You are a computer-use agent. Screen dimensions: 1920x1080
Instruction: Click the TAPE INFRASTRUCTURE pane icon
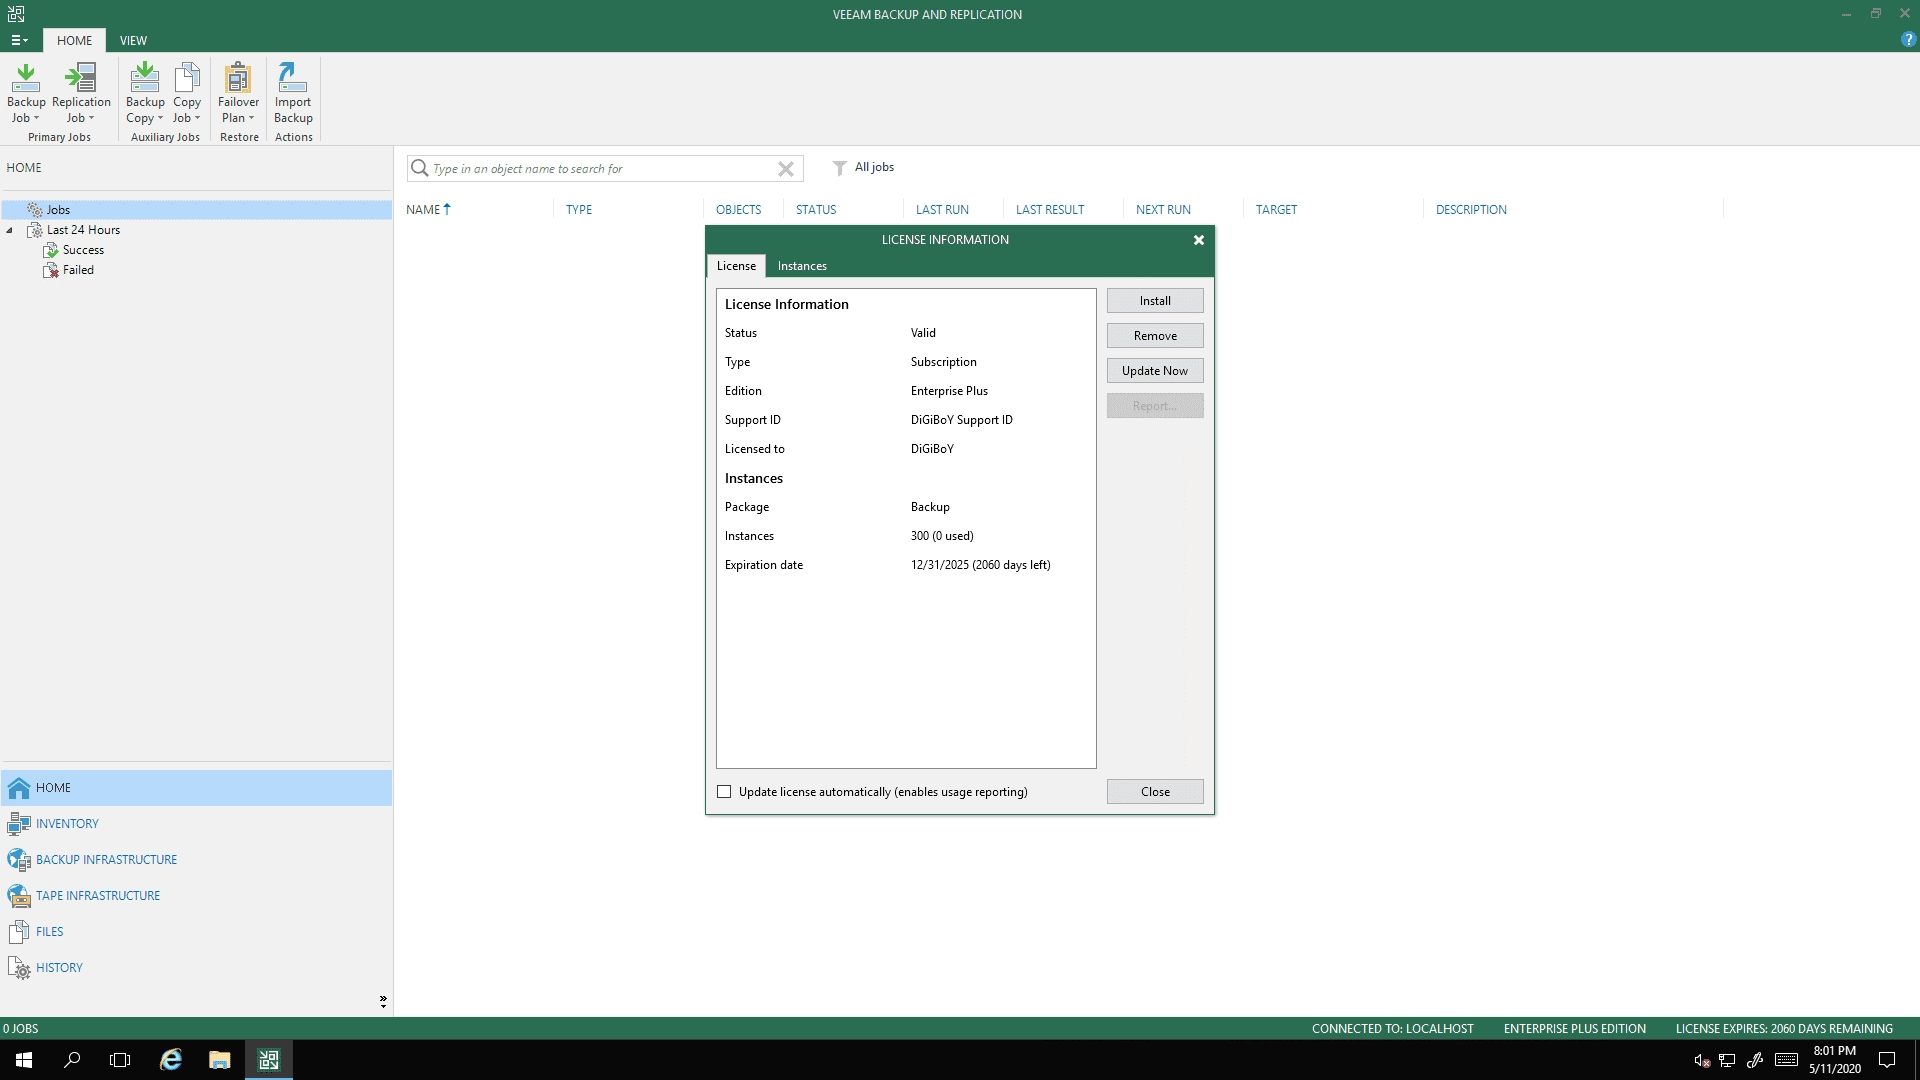point(19,896)
